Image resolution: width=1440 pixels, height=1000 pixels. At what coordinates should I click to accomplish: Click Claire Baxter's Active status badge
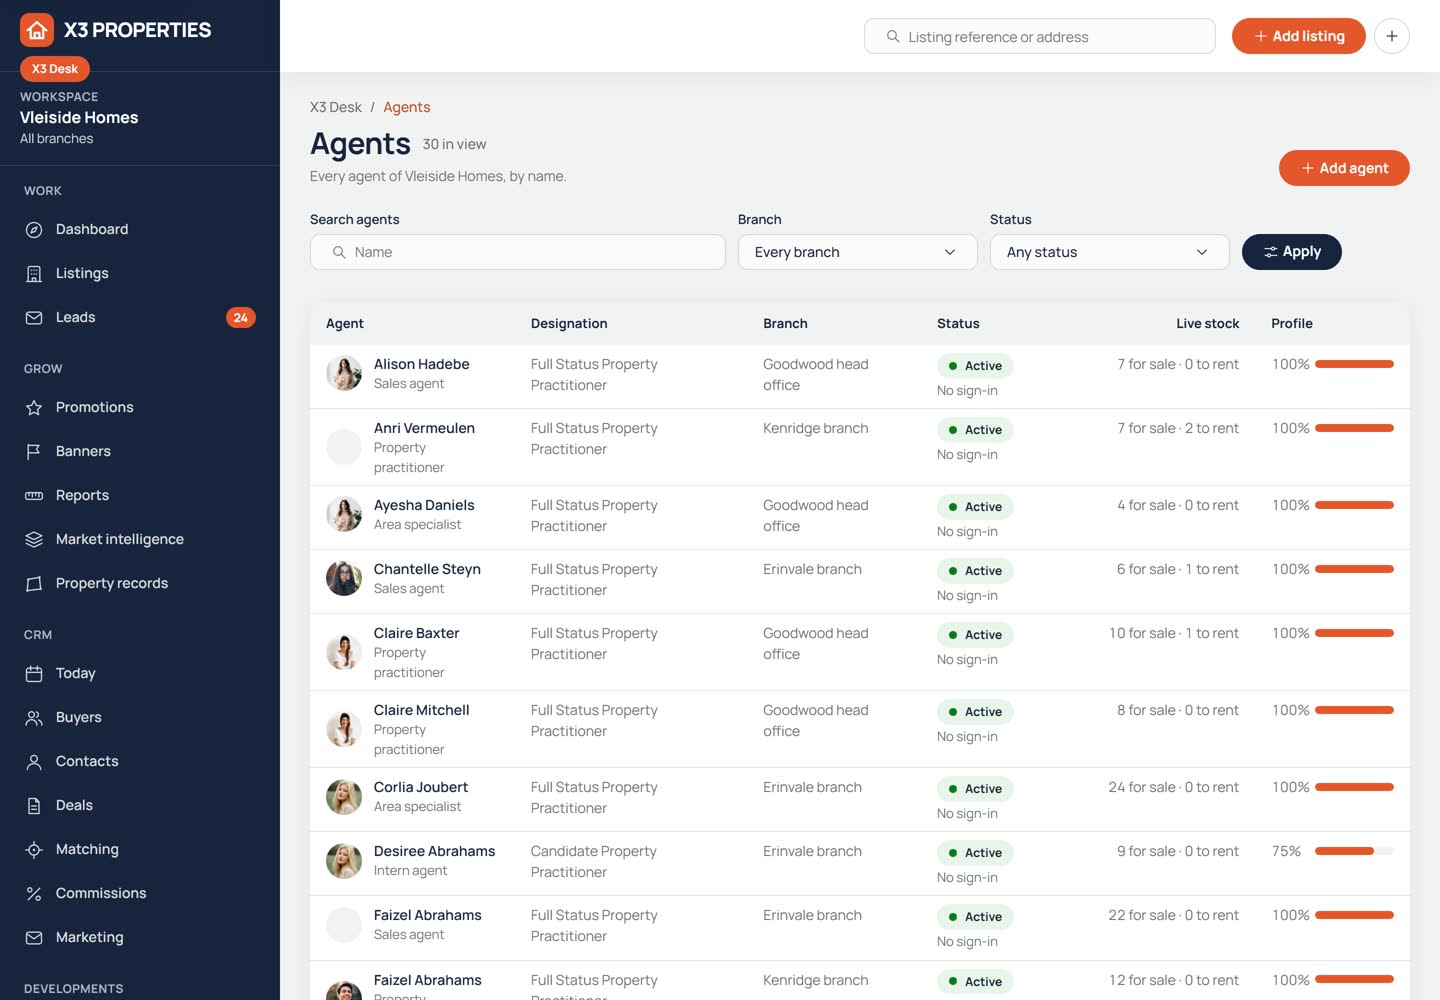pos(975,635)
